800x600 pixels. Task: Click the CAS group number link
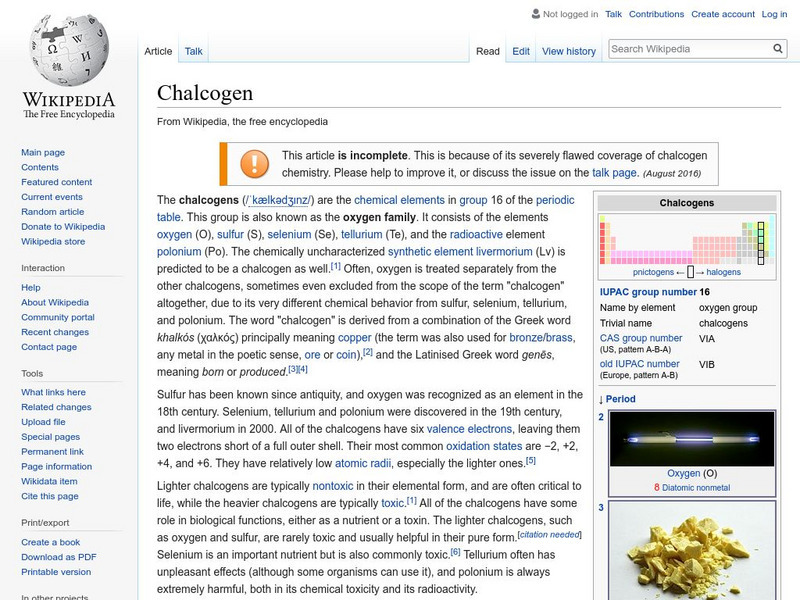(641, 338)
